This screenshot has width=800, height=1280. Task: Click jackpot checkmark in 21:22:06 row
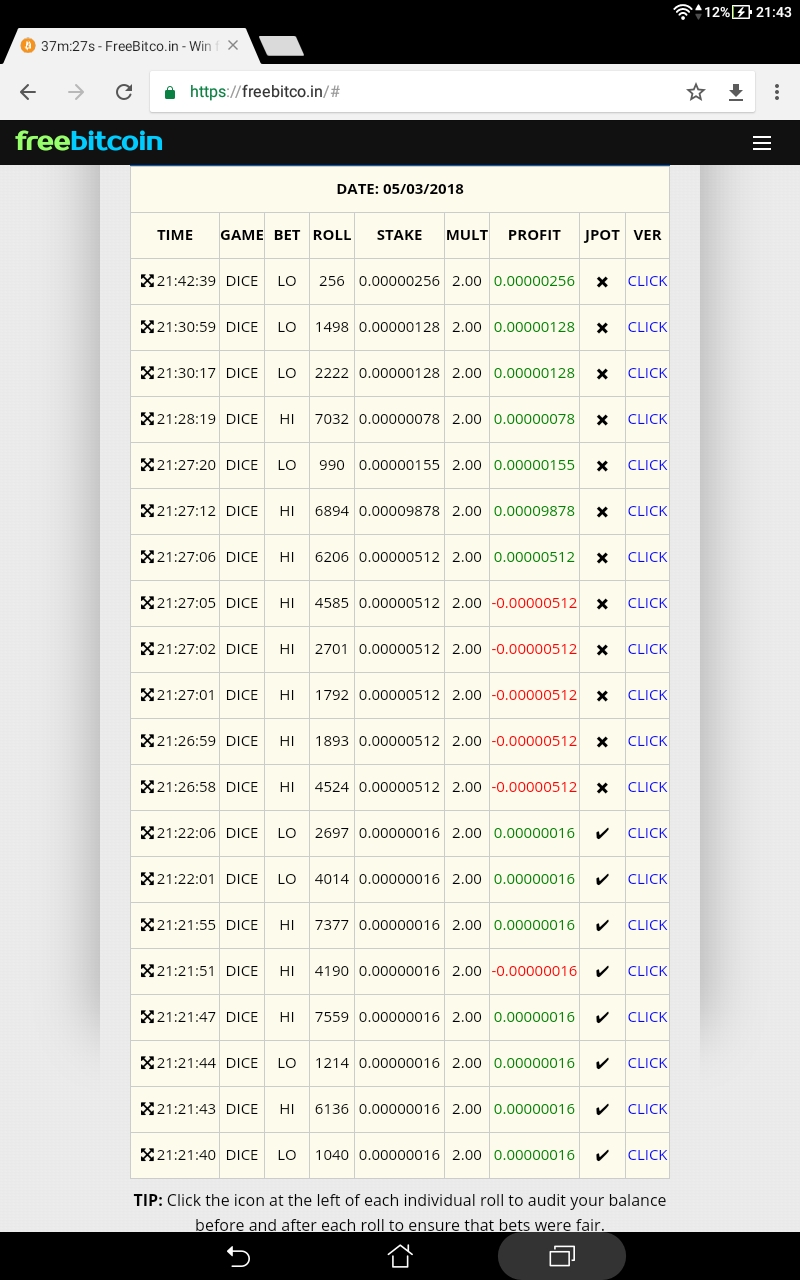[x=602, y=833]
